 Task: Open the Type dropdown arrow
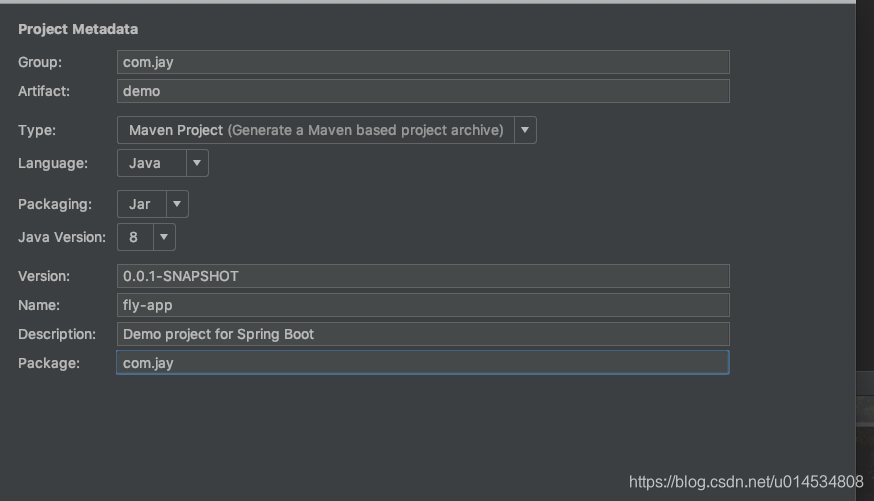point(525,130)
